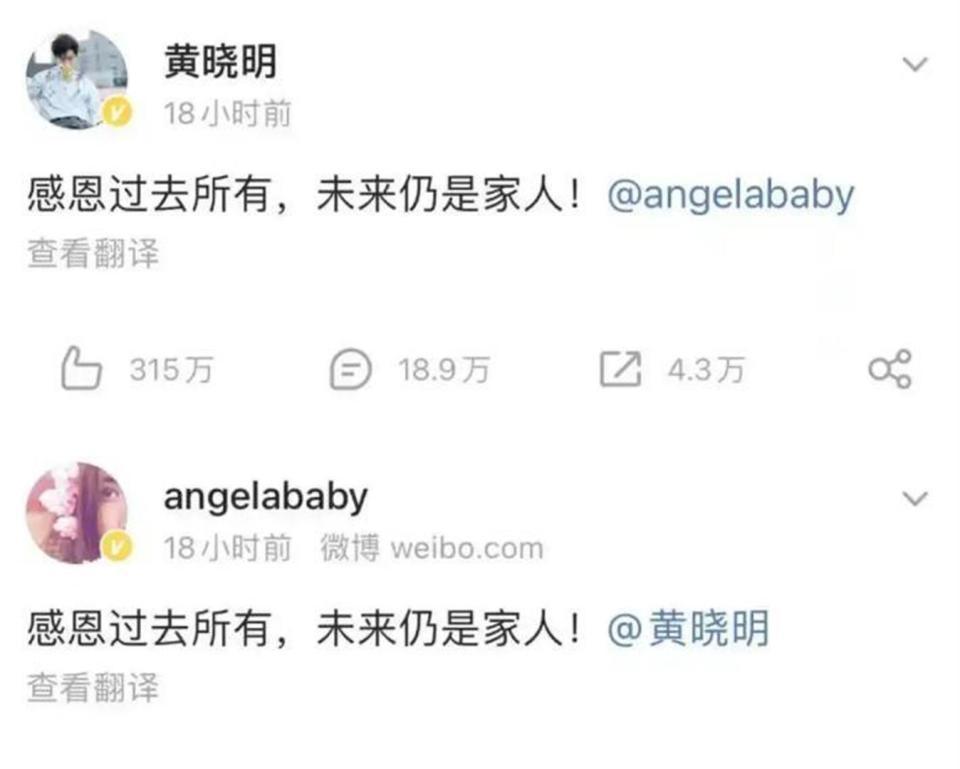Open the @黄晓明 mention link
Viewport: 960px width, 769px height.
tap(688, 629)
